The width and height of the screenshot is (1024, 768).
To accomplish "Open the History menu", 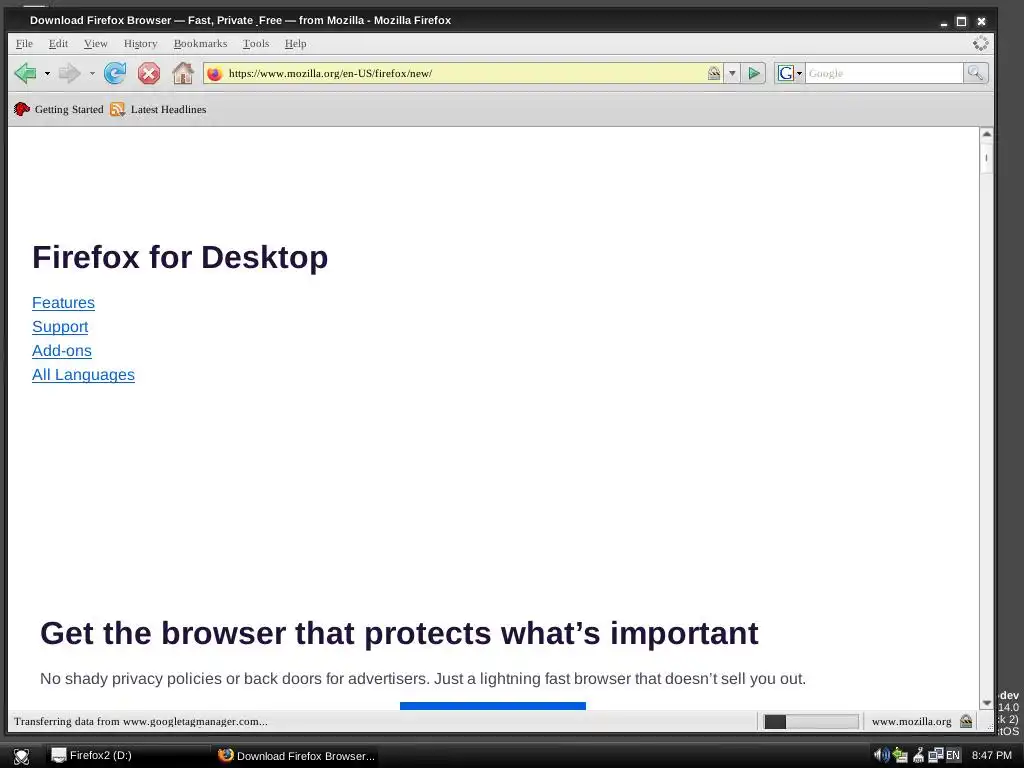I will tap(140, 44).
